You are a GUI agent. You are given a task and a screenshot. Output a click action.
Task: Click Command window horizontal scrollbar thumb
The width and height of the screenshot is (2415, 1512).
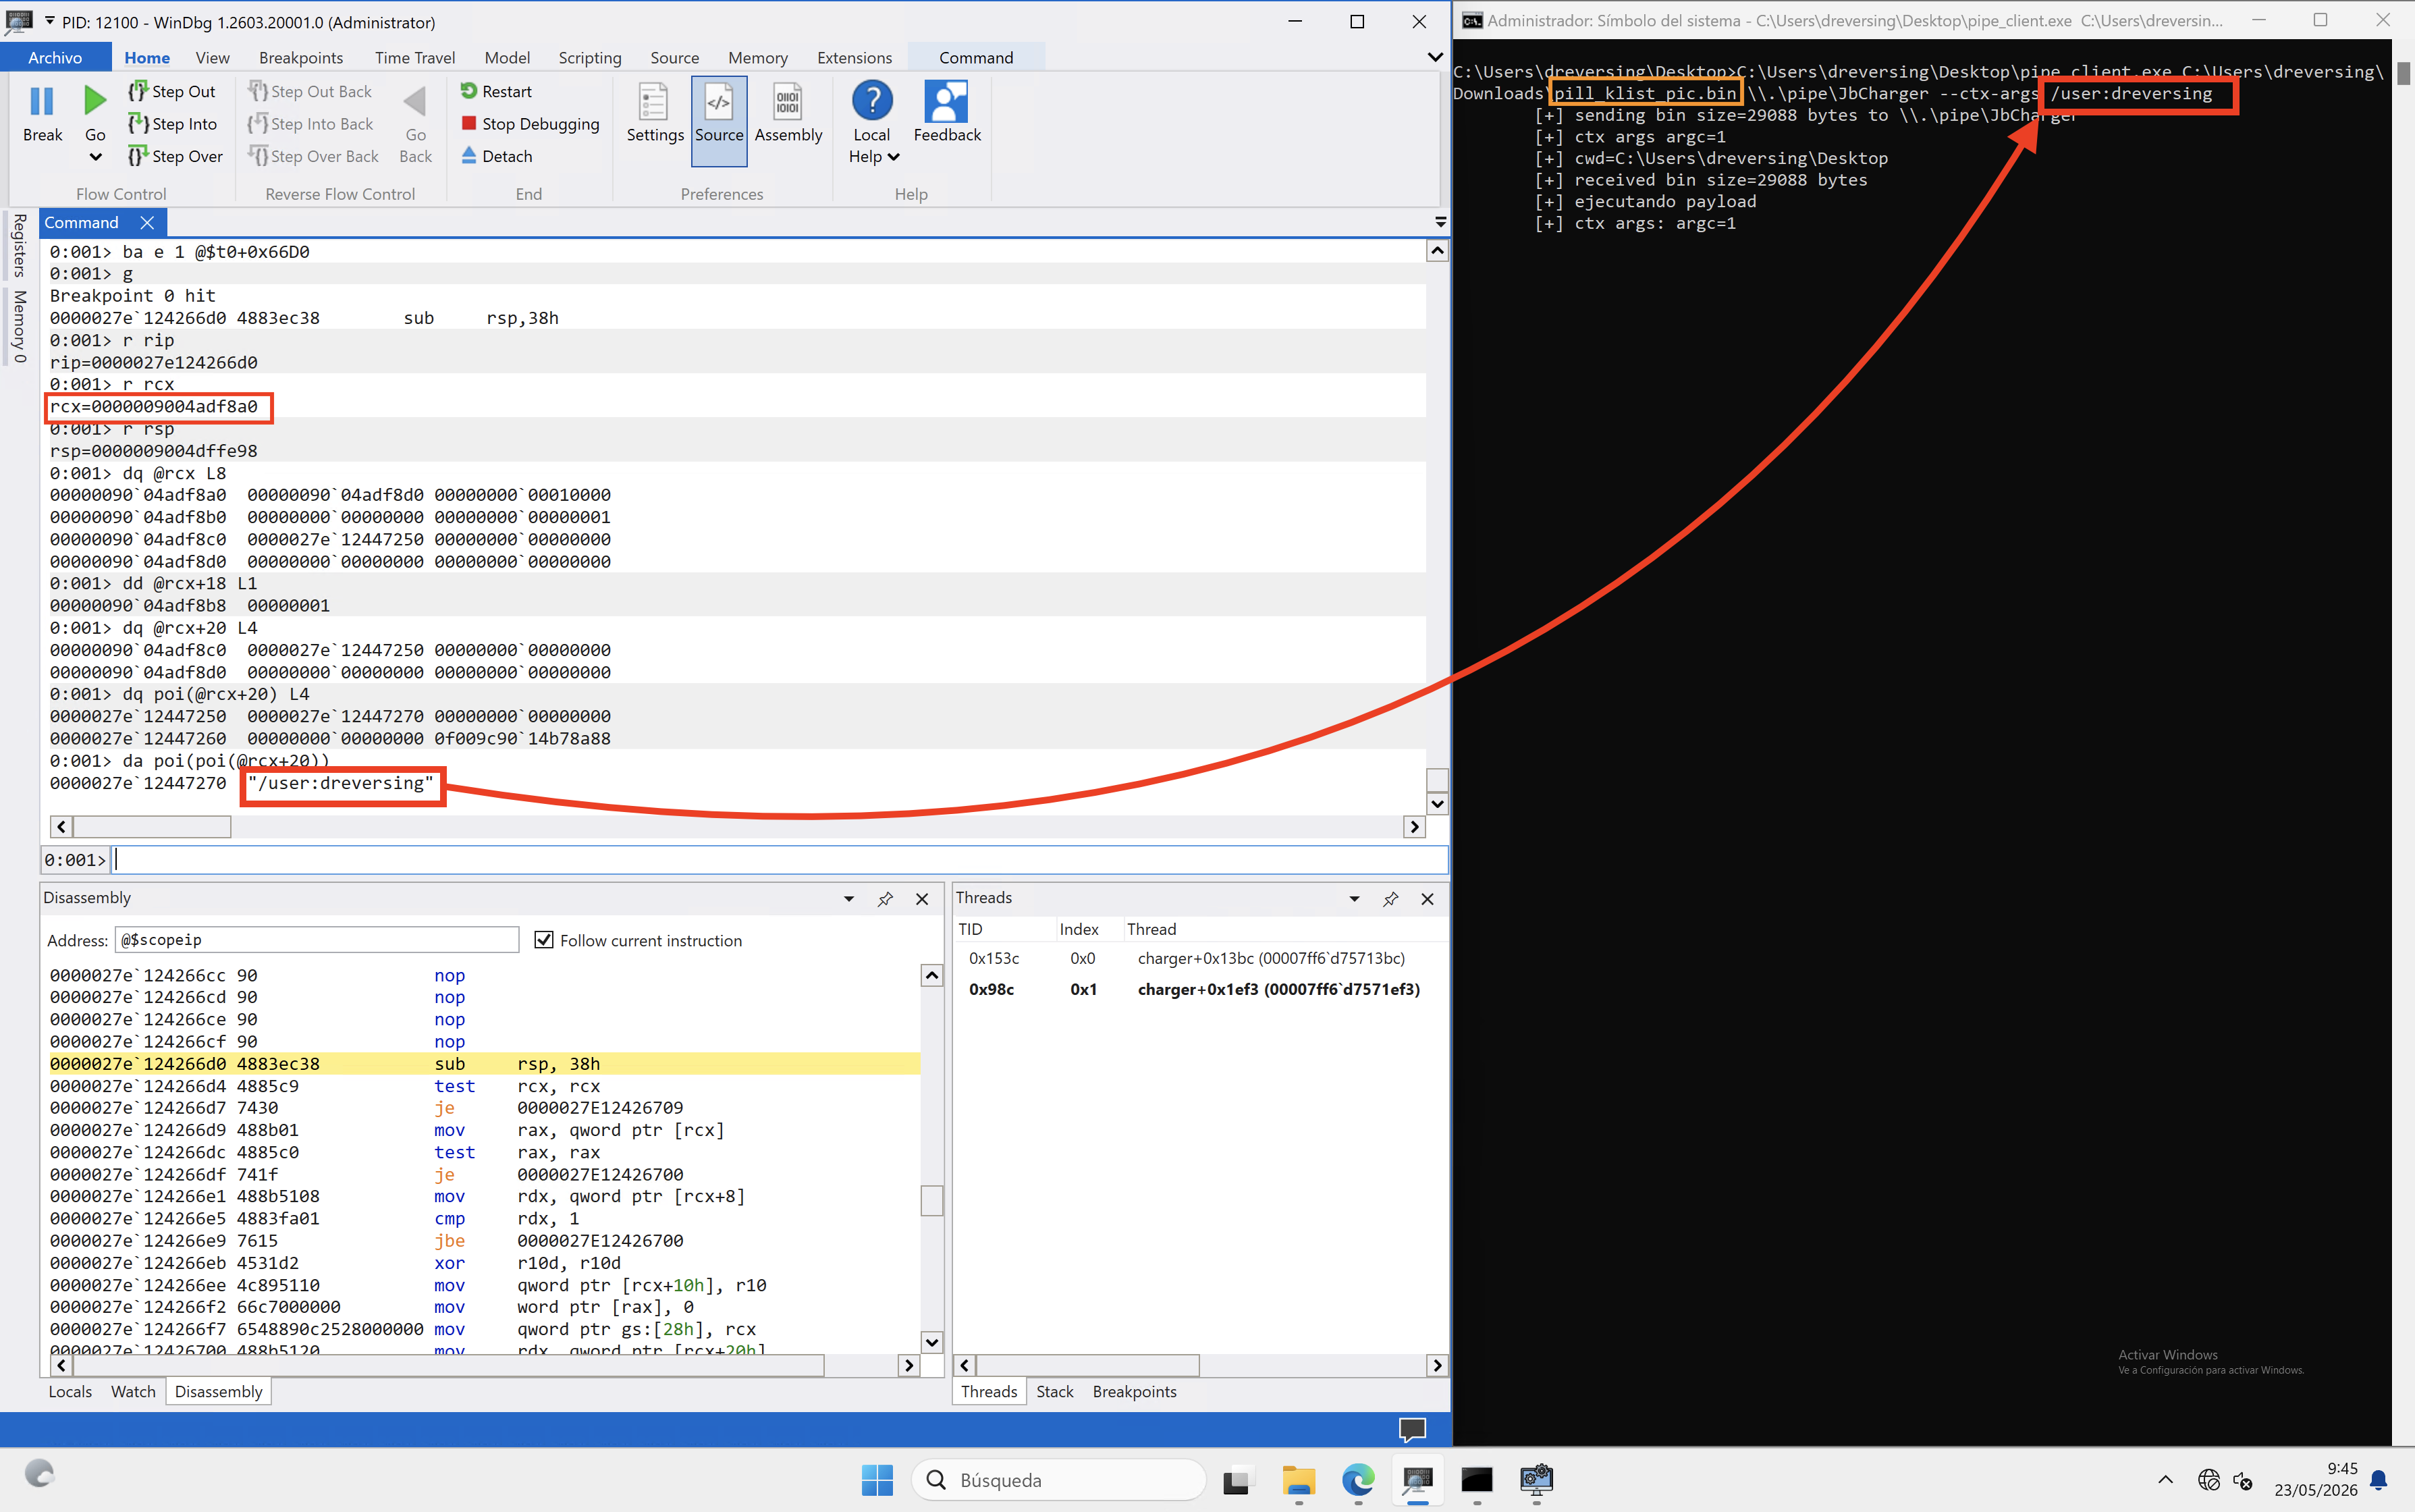pyautogui.click(x=151, y=826)
